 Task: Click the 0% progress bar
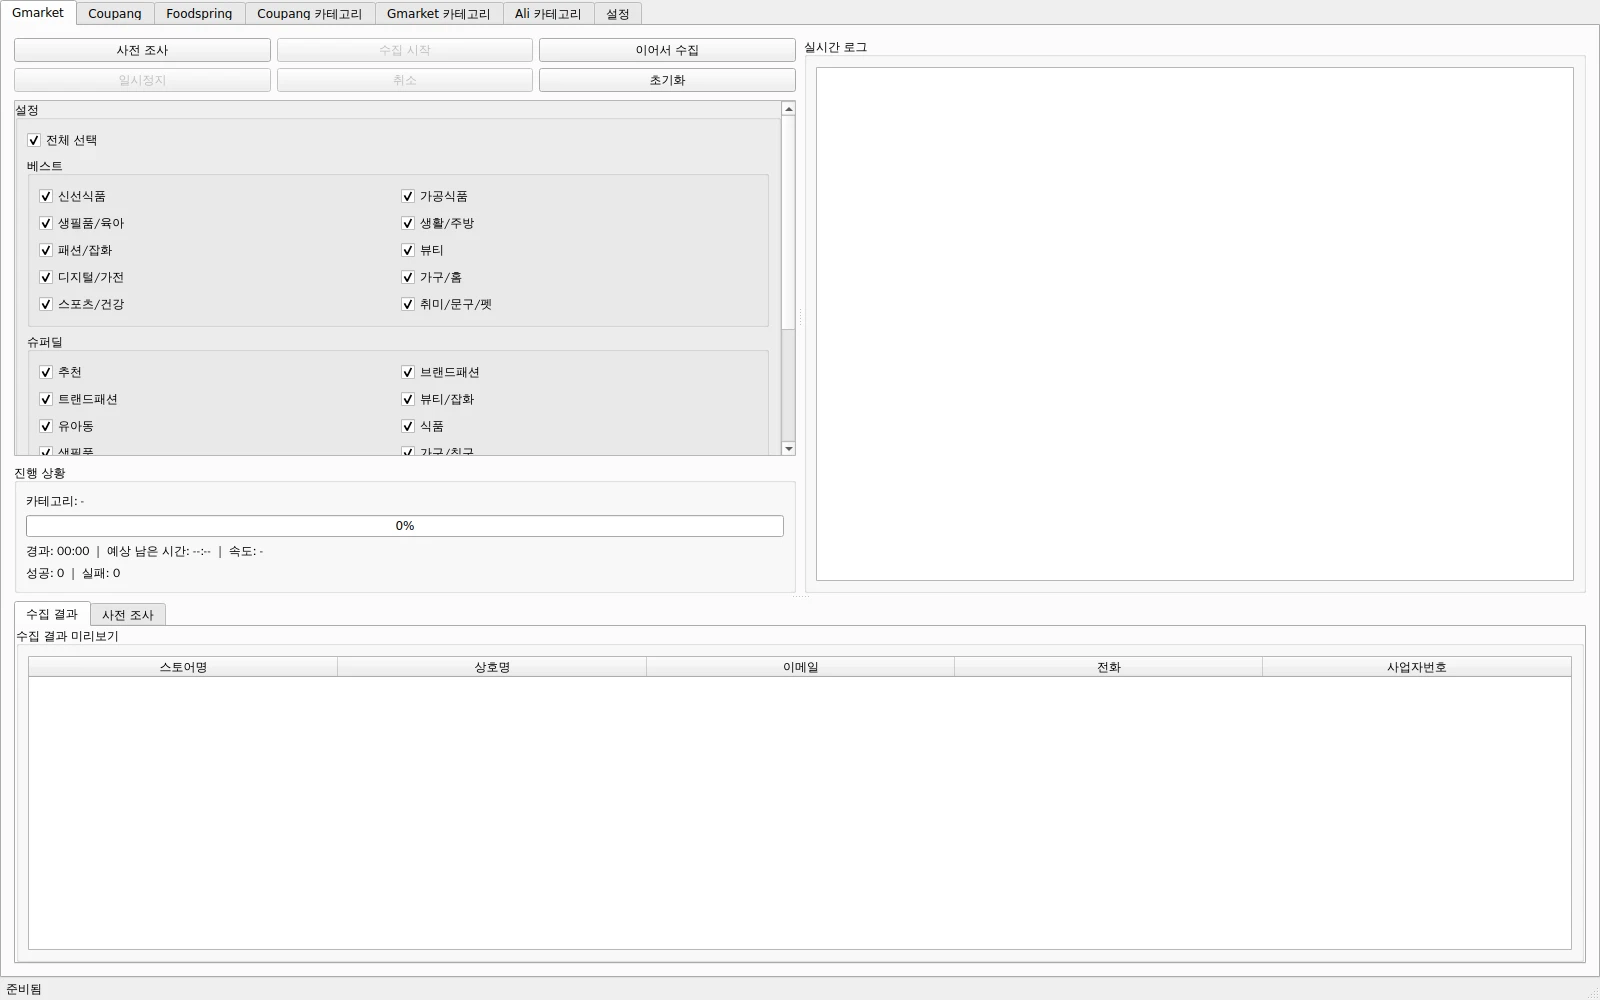click(x=405, y=526)
